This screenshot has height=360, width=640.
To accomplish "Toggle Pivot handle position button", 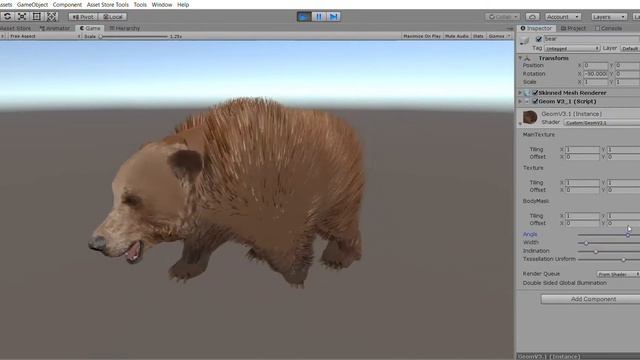I will [83, 17].
